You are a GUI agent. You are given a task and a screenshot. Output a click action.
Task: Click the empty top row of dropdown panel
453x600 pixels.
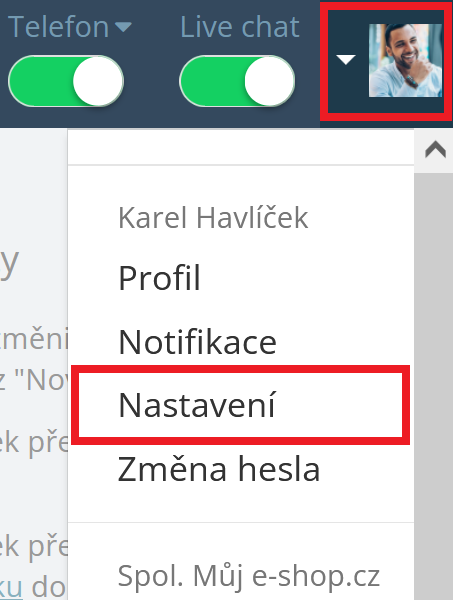[x=241, y=147]
